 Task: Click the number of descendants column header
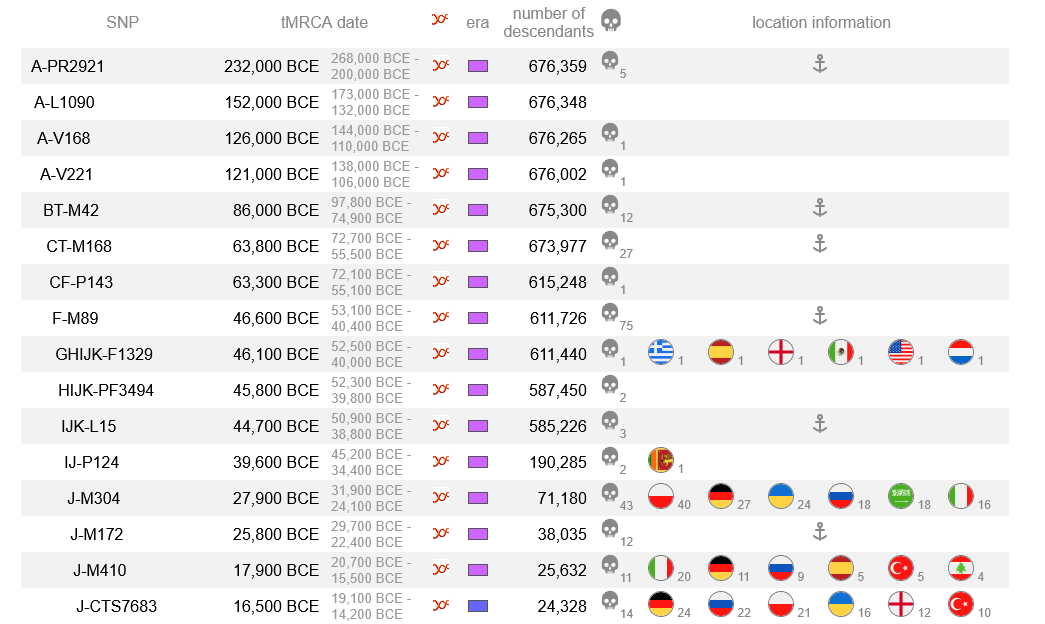click(x=548, y=23)
